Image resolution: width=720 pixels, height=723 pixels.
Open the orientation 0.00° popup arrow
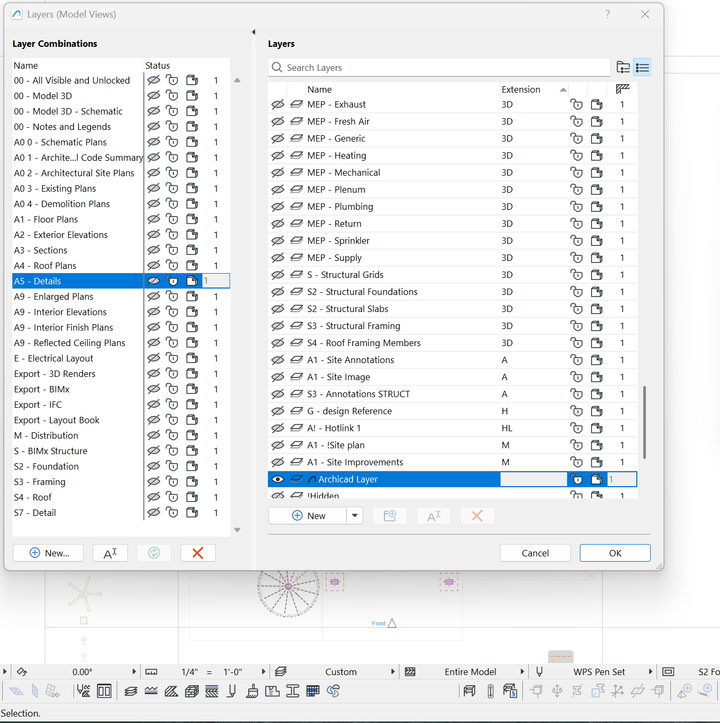tap(134, 671)
